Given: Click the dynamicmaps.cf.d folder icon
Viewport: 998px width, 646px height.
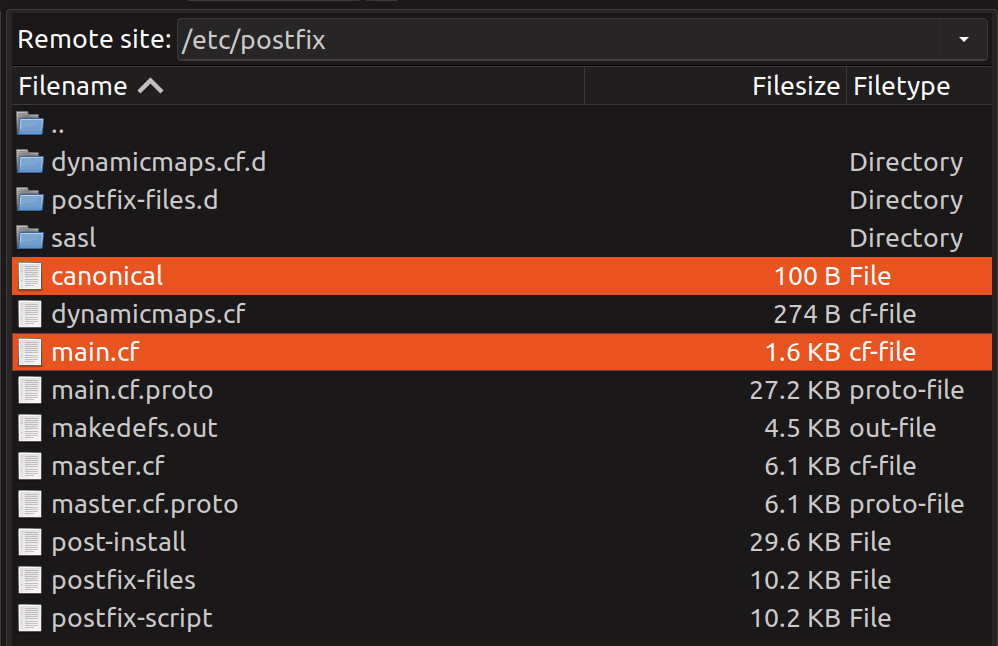Looking at the screenshot, I should coord(30,162).
